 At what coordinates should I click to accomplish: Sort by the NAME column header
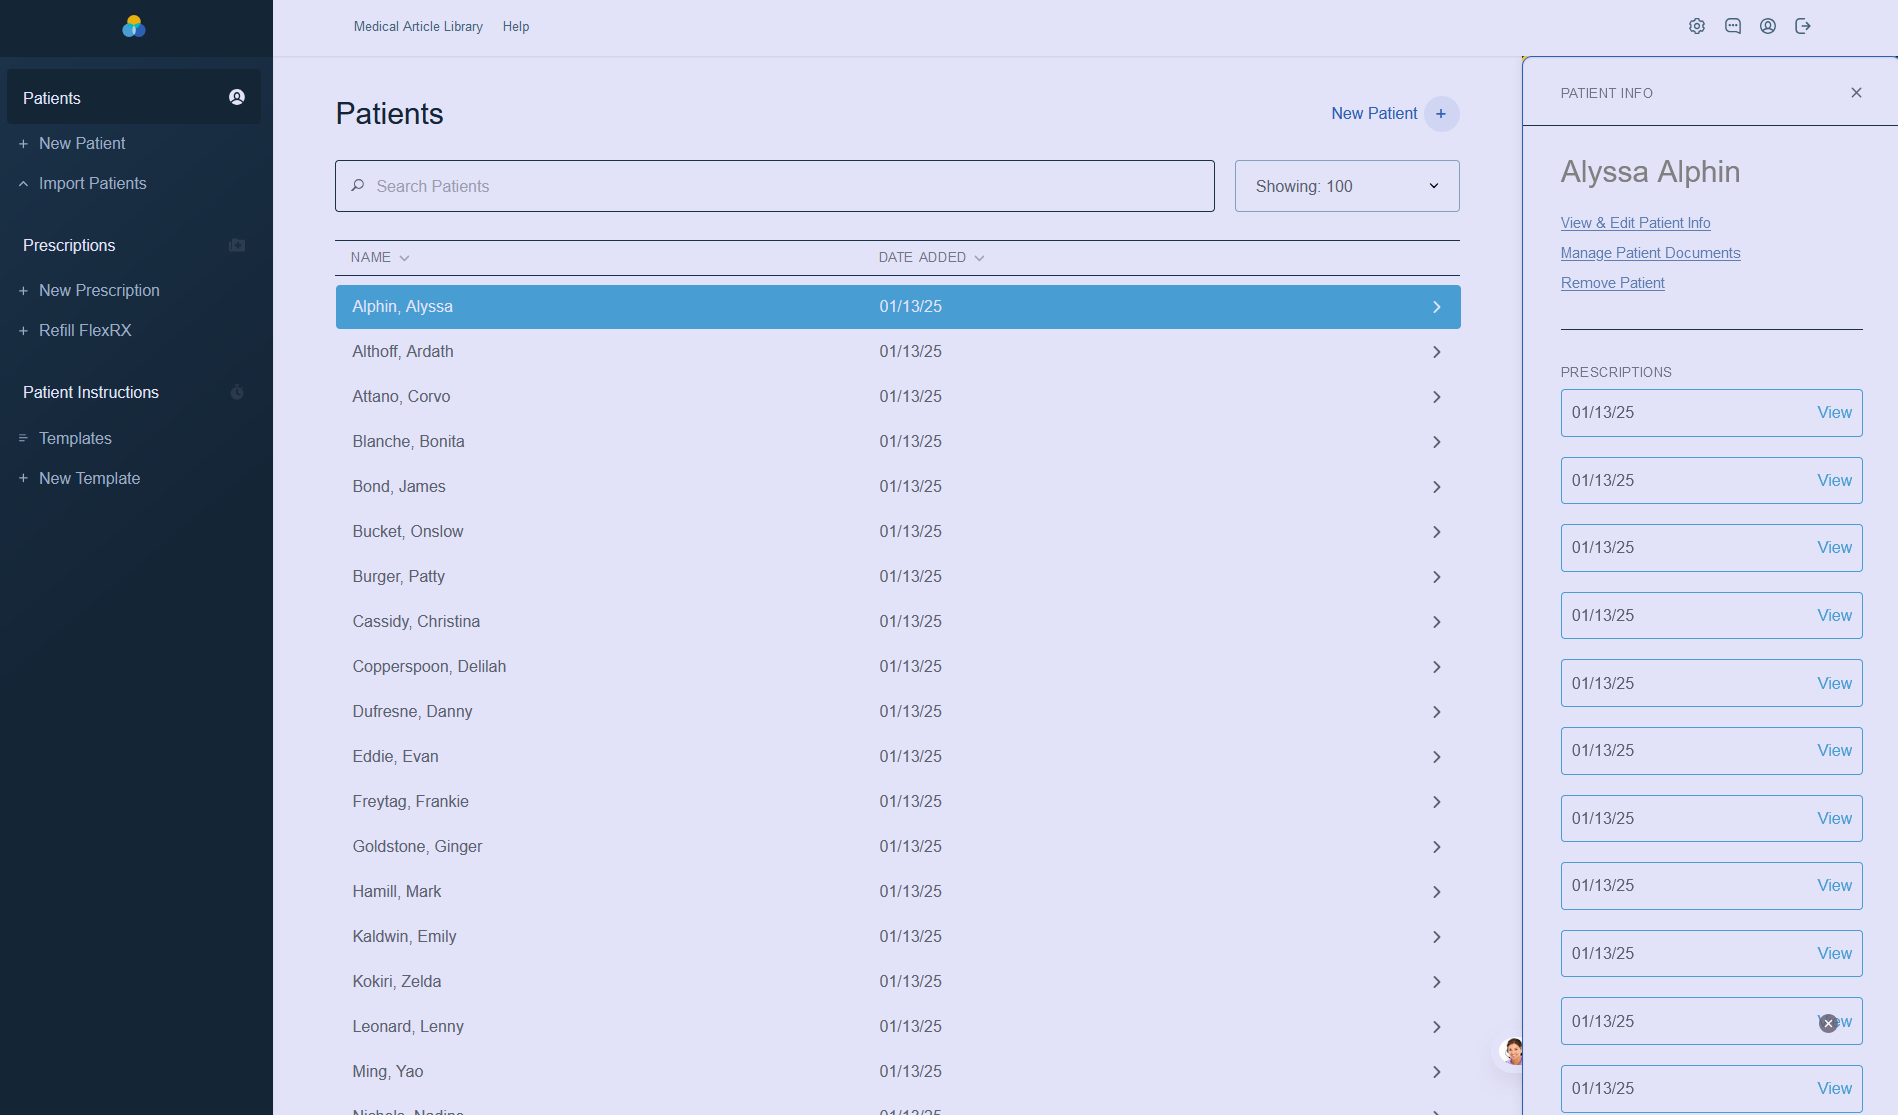380,257
